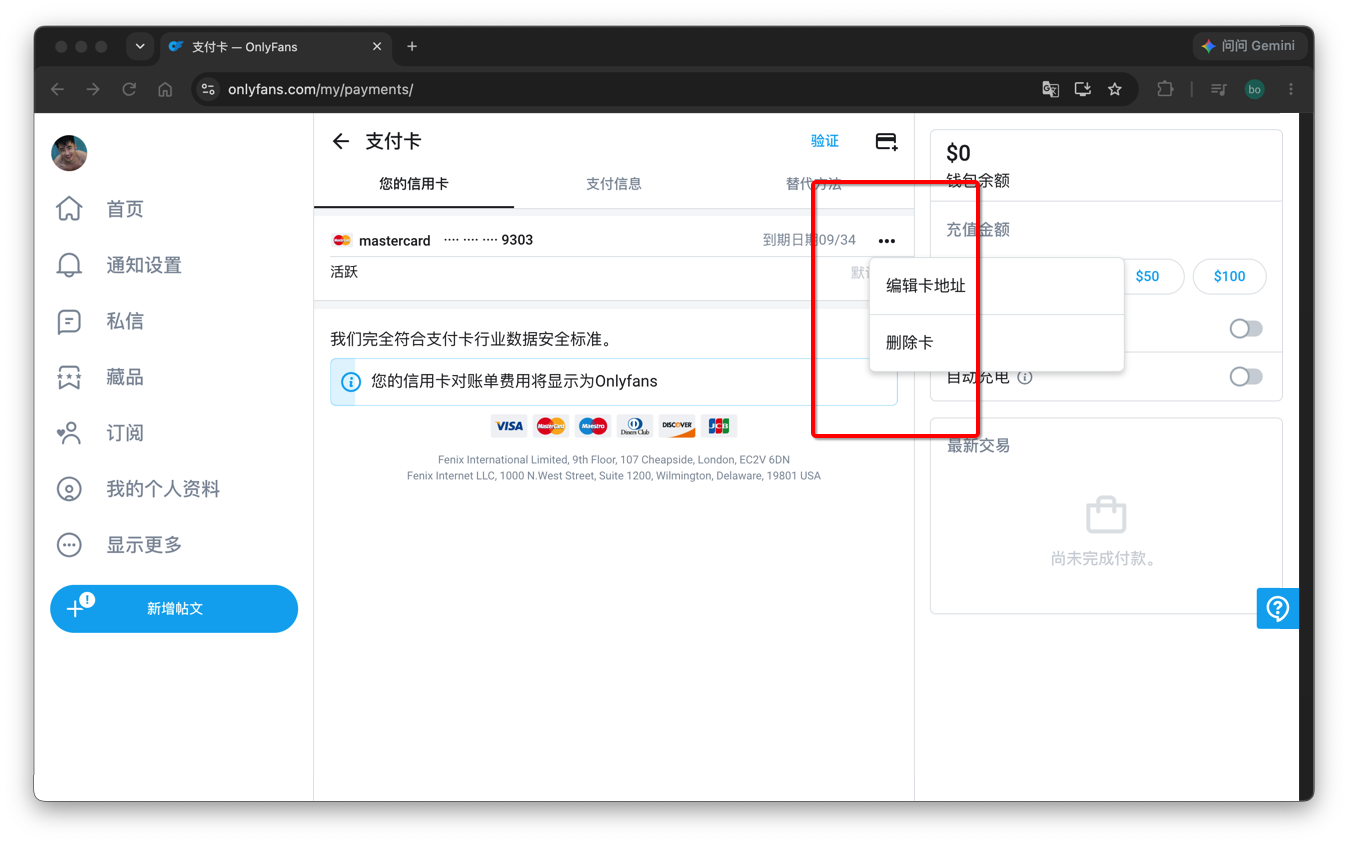Reload the page with the refresh icon
The height and width of the screenshot is (843, 1348).
tap(129, 89)
